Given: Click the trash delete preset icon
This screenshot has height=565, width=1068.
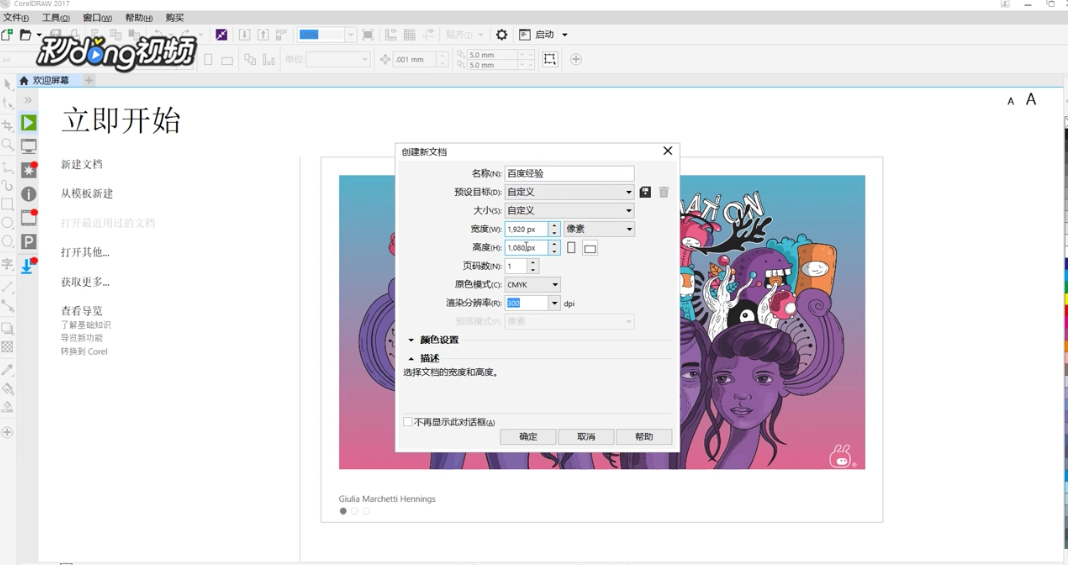Looking at the screenshot, I should (x=664, y=192).
